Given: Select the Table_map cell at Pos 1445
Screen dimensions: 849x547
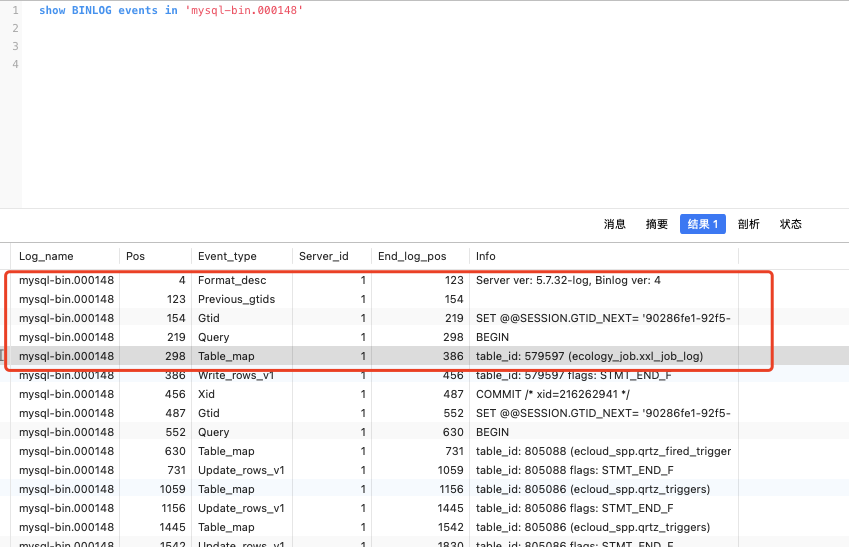Looking at the screenshot, I should pyautogui.click(x=226, y=527).
